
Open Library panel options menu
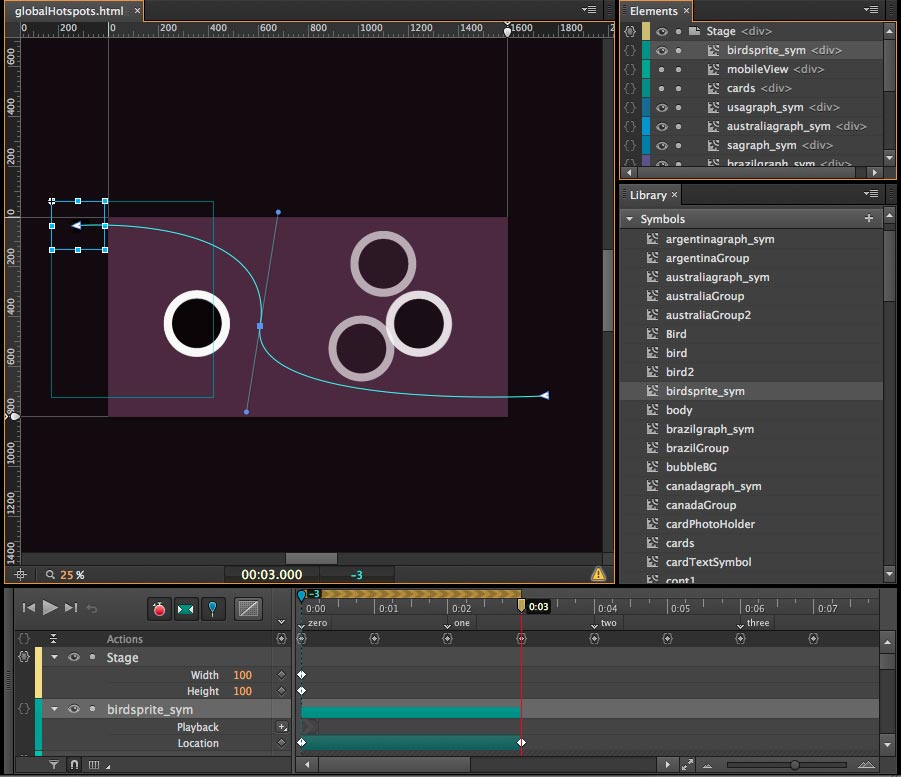click(x=871, y=194)
